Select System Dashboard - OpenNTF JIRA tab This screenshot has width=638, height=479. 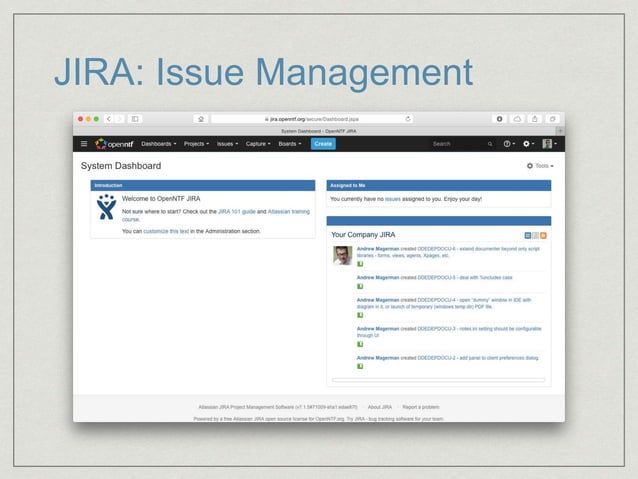pyautogui.click(x=319, y=131)
